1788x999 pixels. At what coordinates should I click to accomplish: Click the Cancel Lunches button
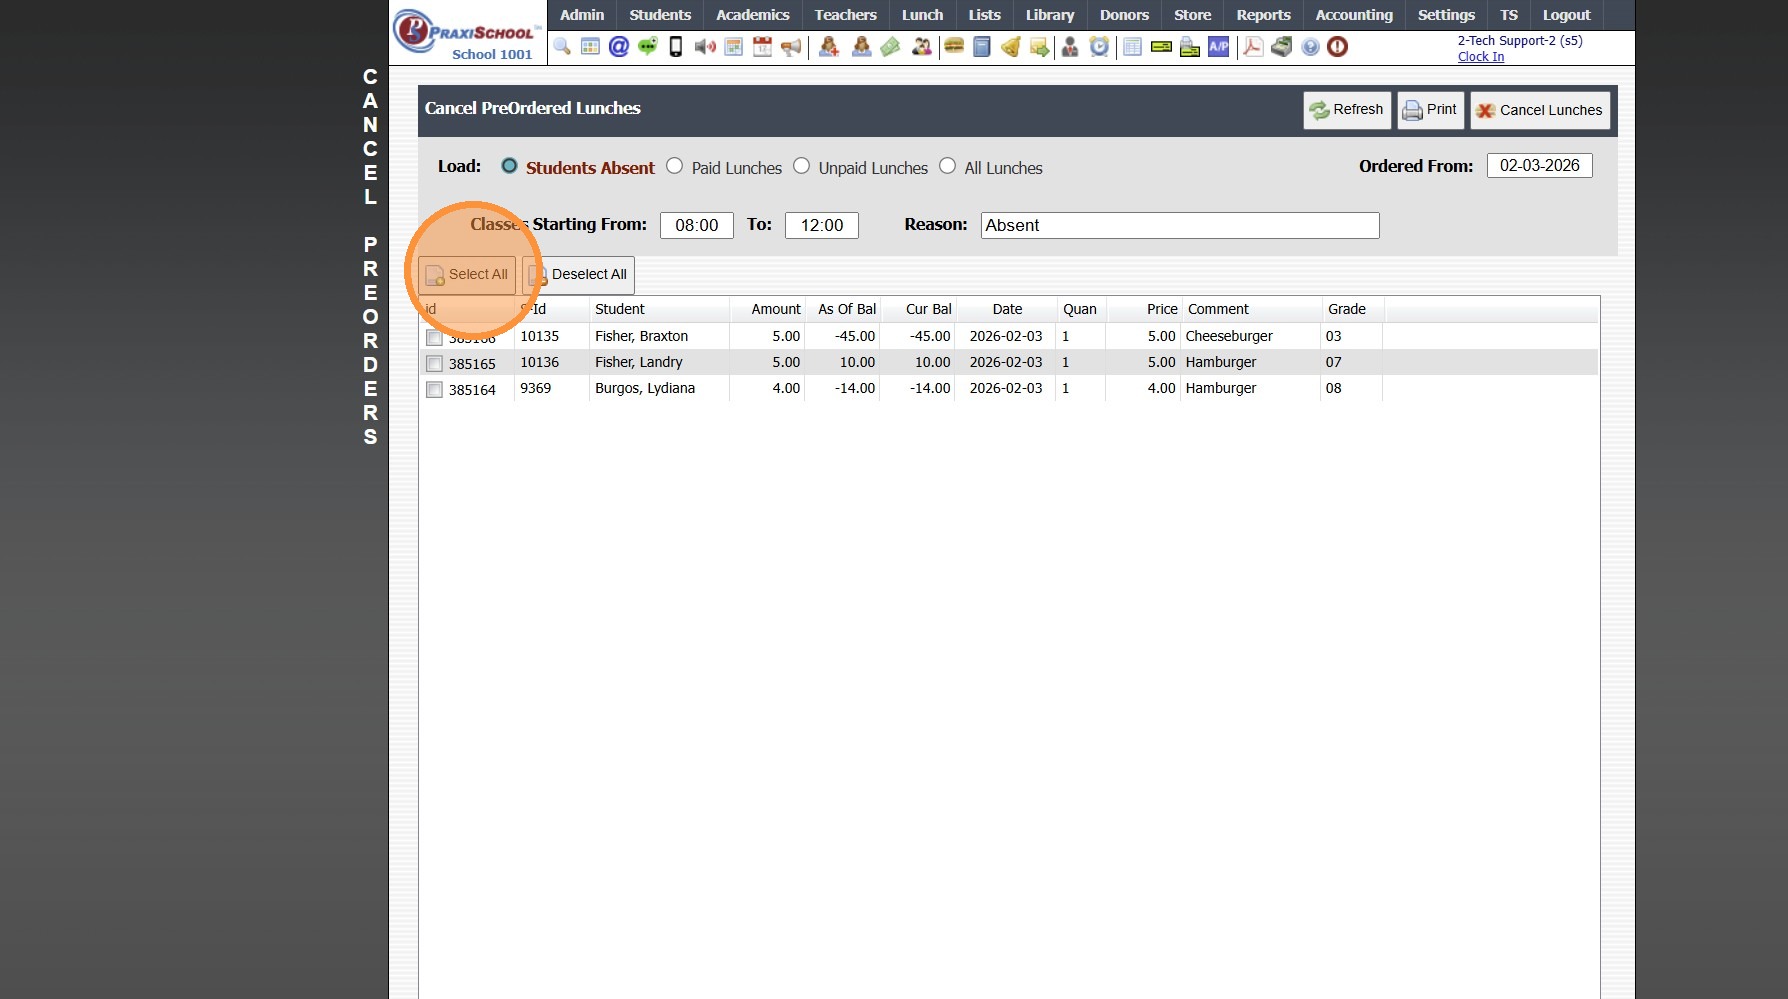point(1540,110)
